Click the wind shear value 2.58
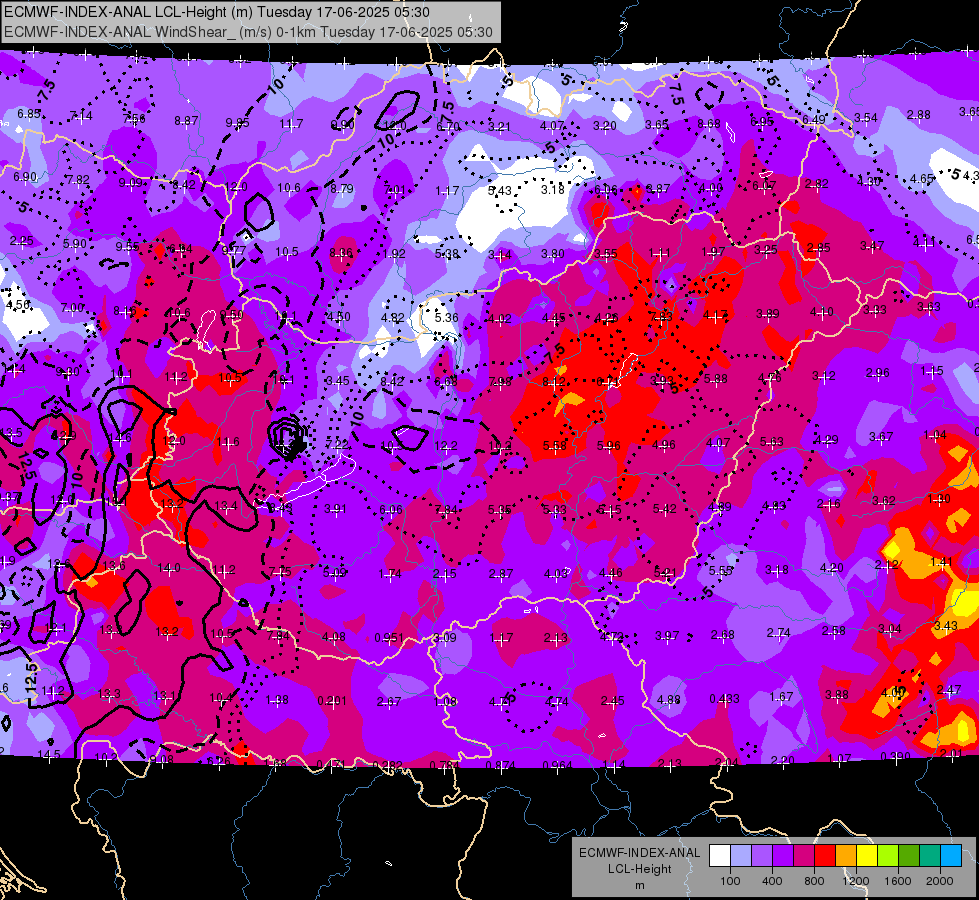979x900 pixels. [834, 630]
